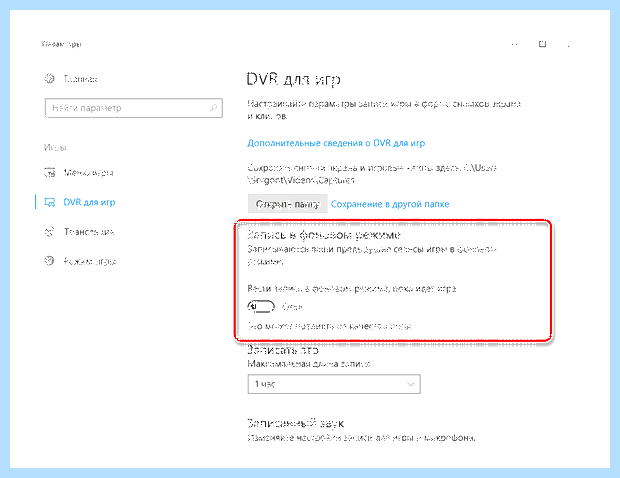Click the Откл toggle state label
620x478 pixels.
pyautogui.click(x=292, y=307)
